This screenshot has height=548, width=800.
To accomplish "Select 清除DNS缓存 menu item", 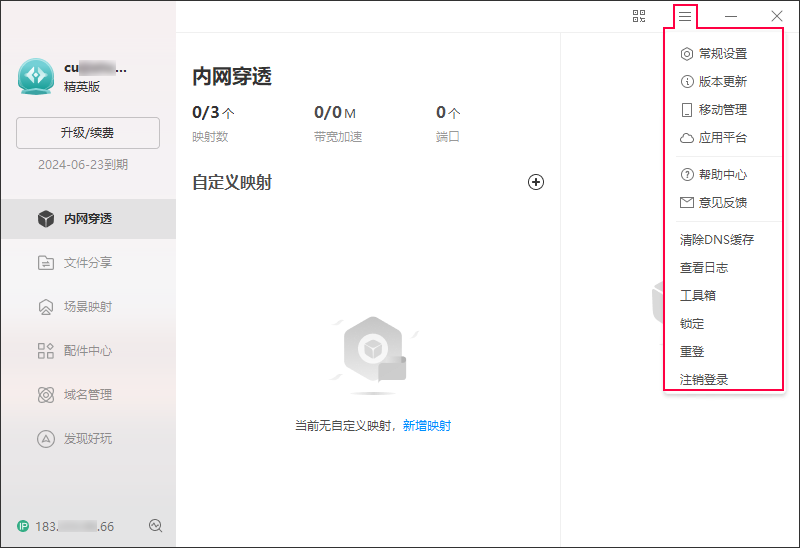I will [x=717, y=240].
